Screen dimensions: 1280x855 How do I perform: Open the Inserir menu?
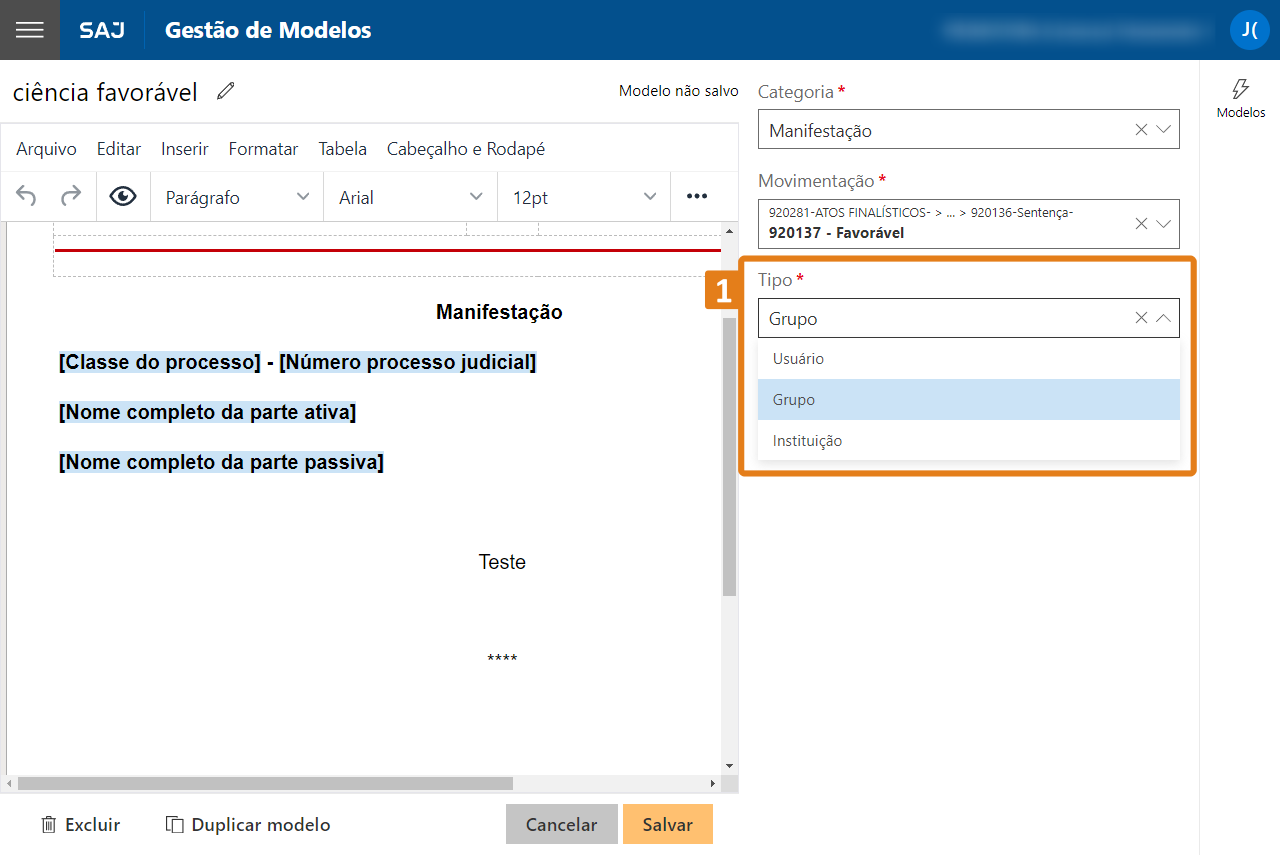[184, 149]
